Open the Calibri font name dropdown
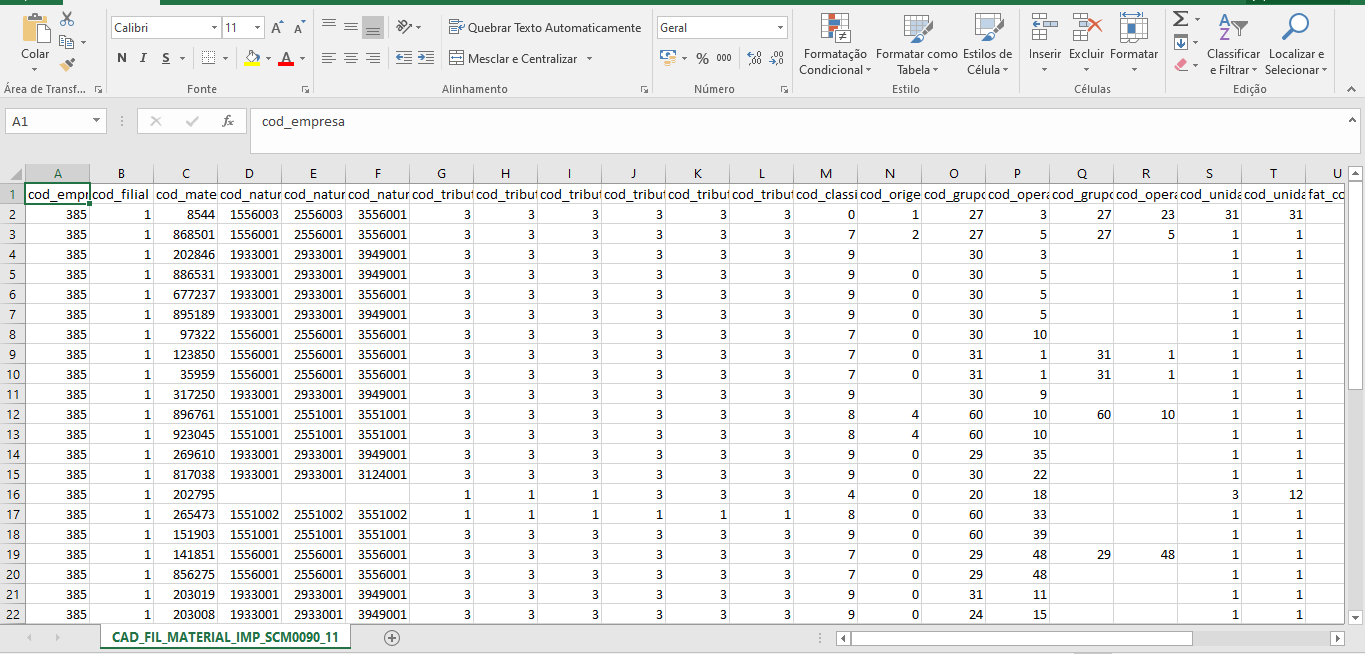The height and width of the screenshot is (654, 1365). tap(213, 28)
